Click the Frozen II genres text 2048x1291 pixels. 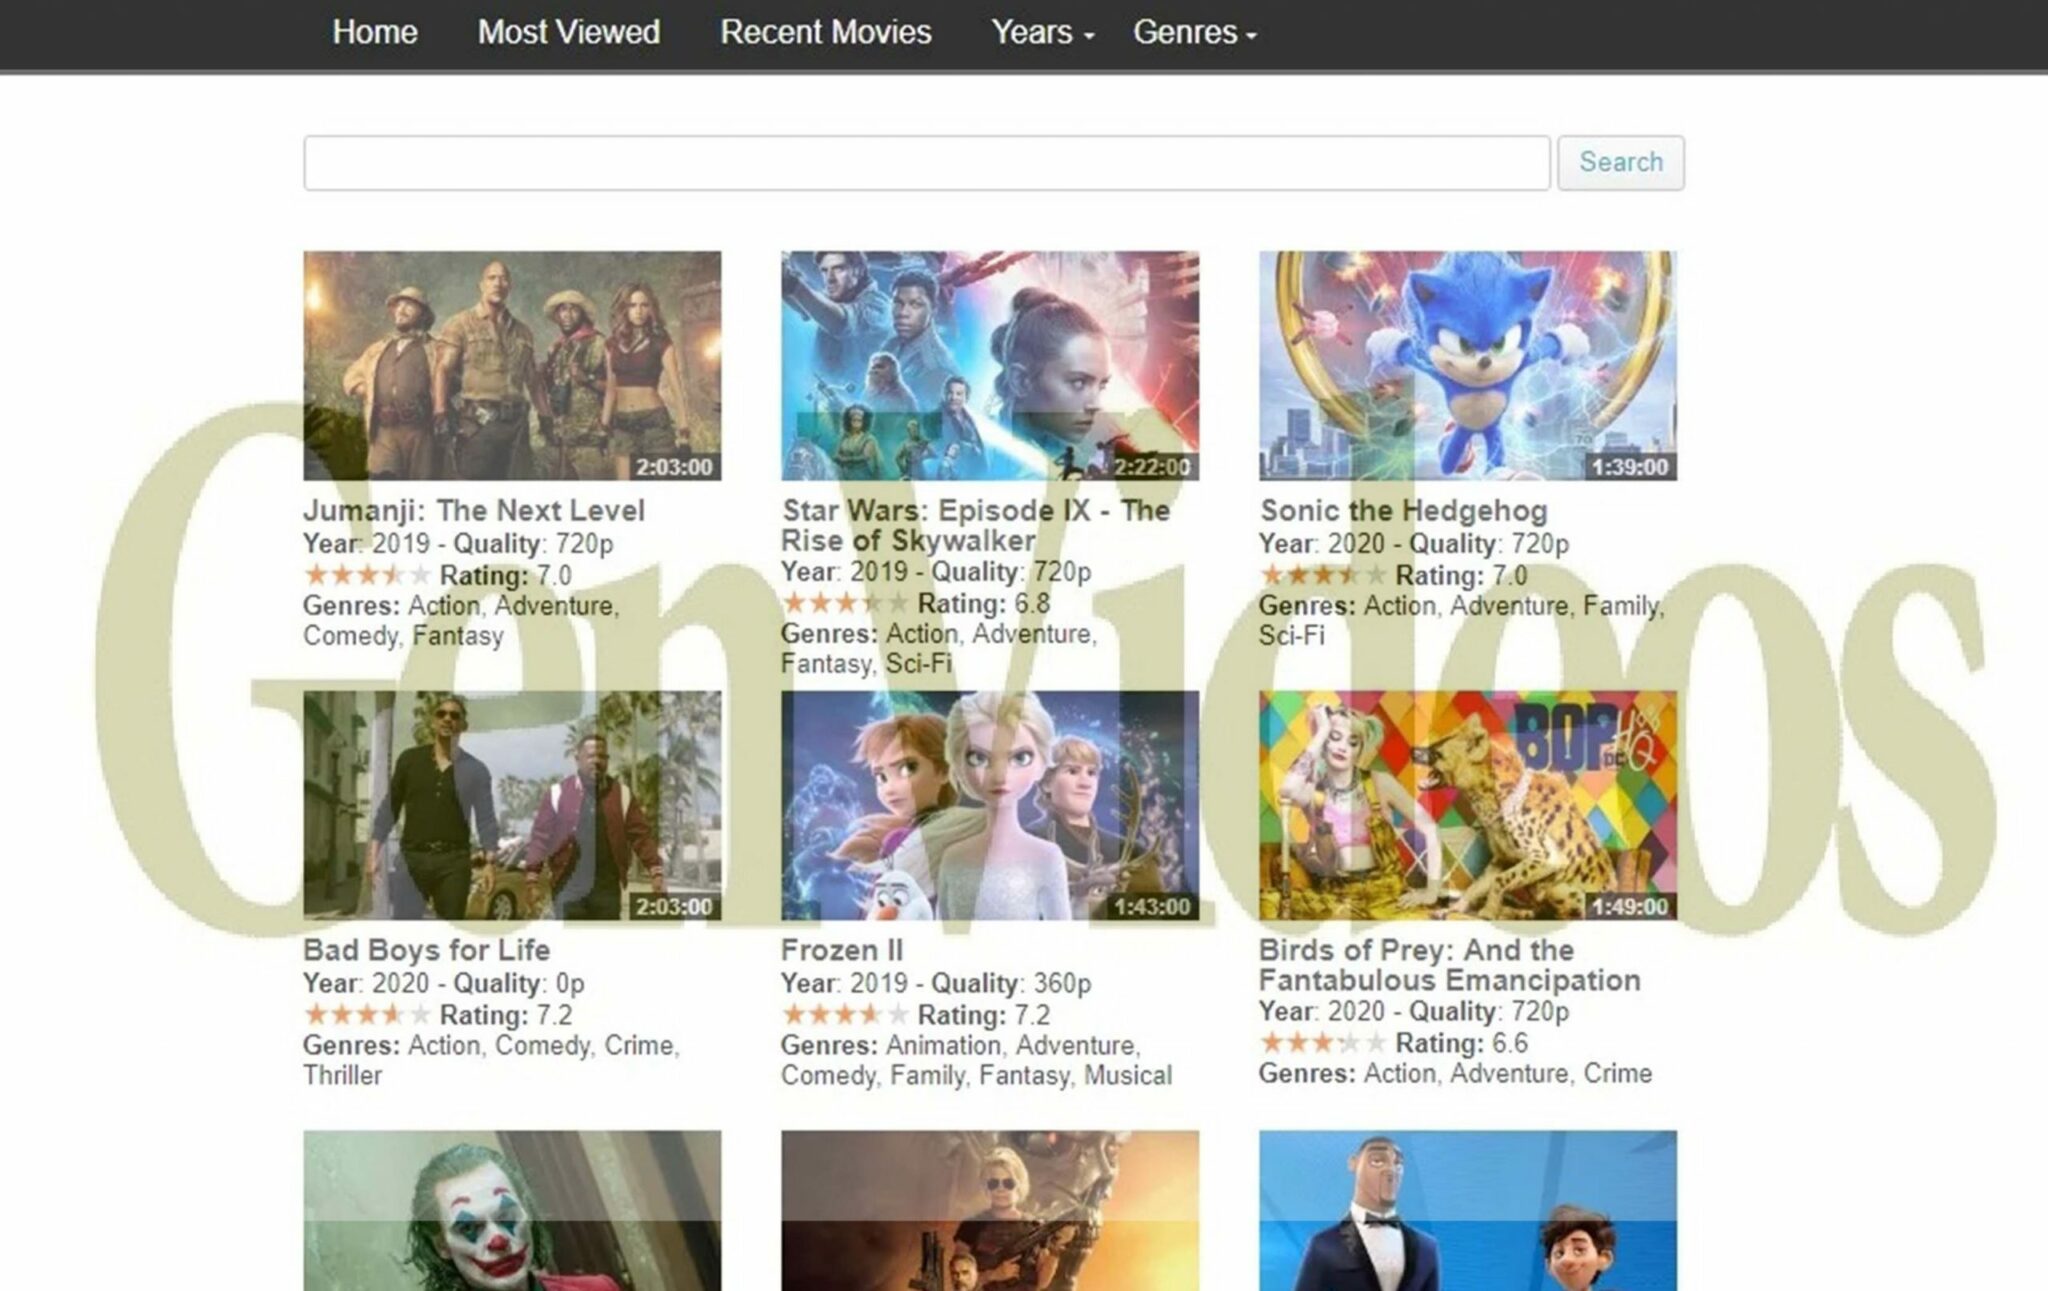coord(976,1060)
